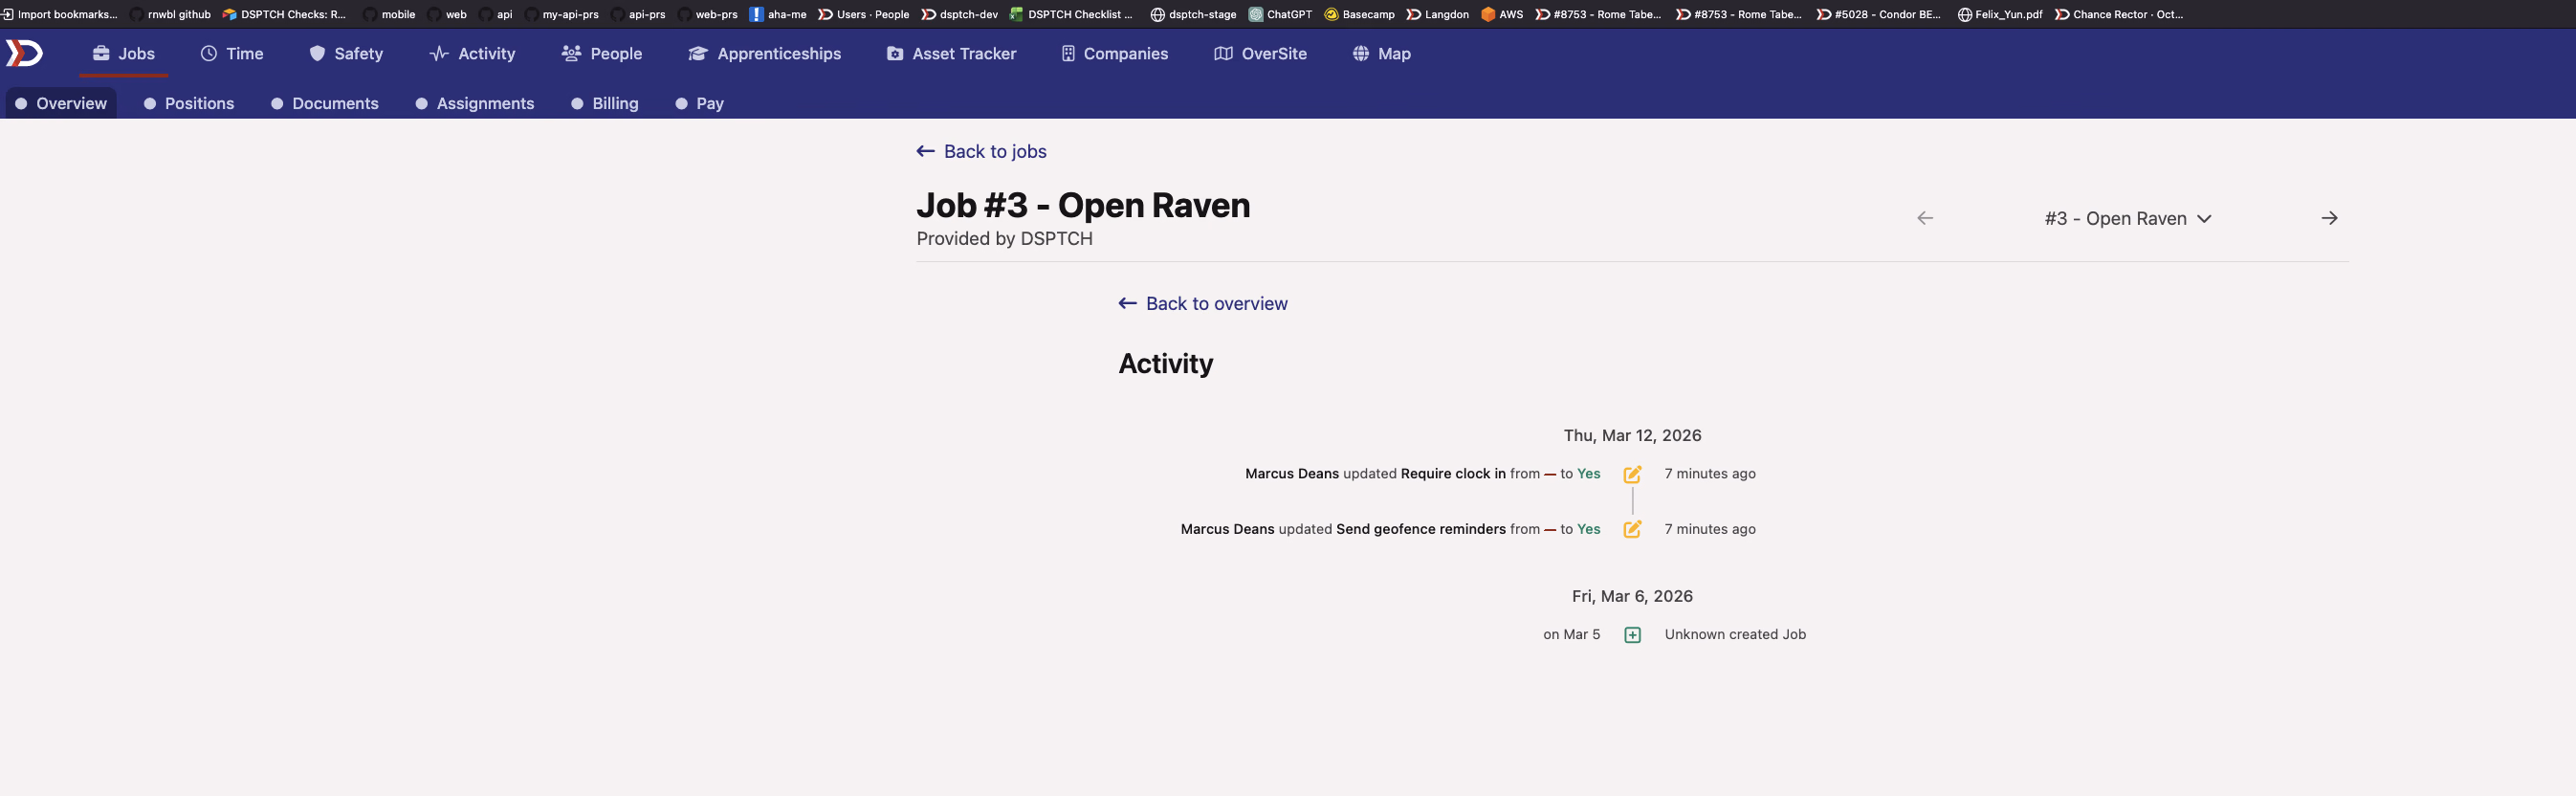Screen dimensions: 2576x796
Task: Click the edit icon beside Require clock in
Action: pyautogui.click(x=1632, y=474)
